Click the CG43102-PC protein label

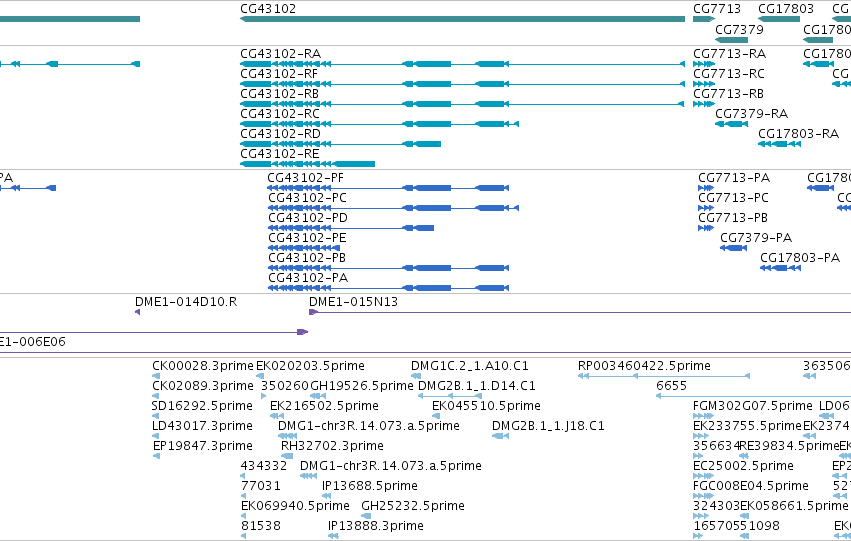(x=307, y=198)
